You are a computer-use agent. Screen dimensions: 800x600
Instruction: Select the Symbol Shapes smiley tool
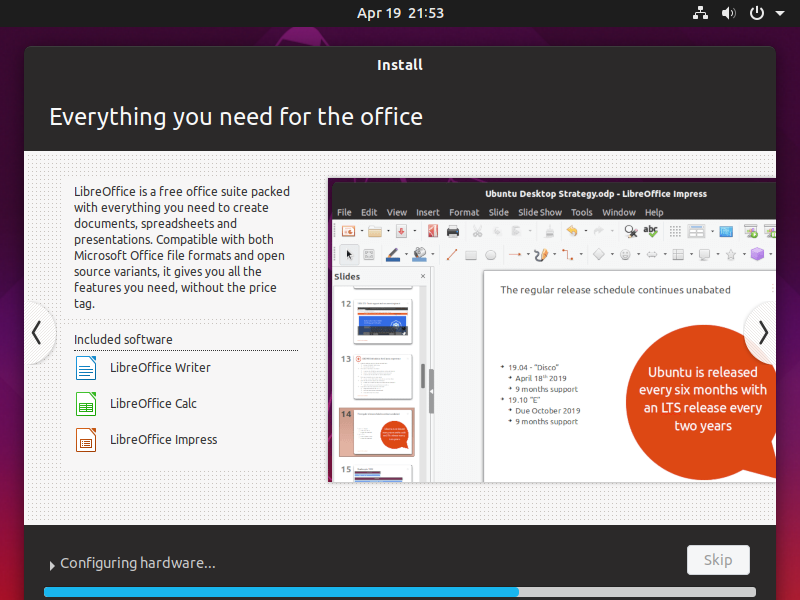pyautogui.click(x=625, y=254)
